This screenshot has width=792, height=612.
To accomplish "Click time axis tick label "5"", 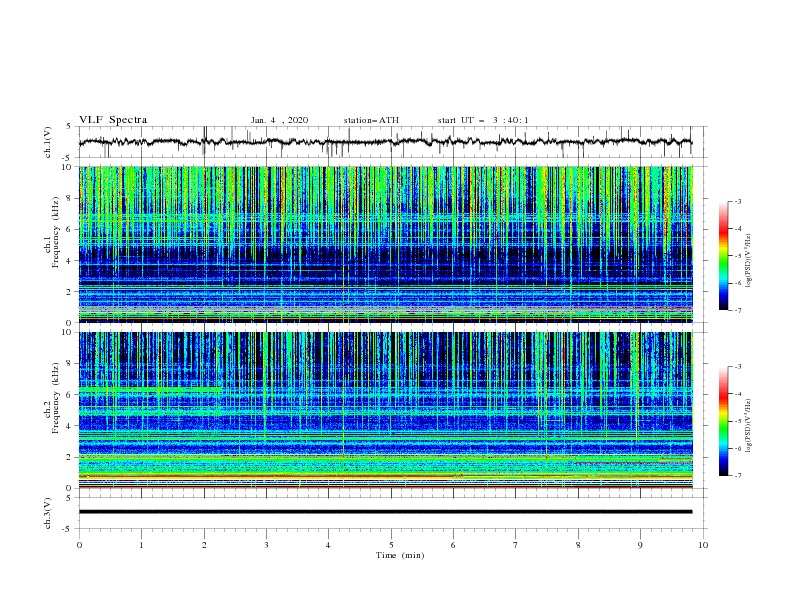I will pos(391,545).
